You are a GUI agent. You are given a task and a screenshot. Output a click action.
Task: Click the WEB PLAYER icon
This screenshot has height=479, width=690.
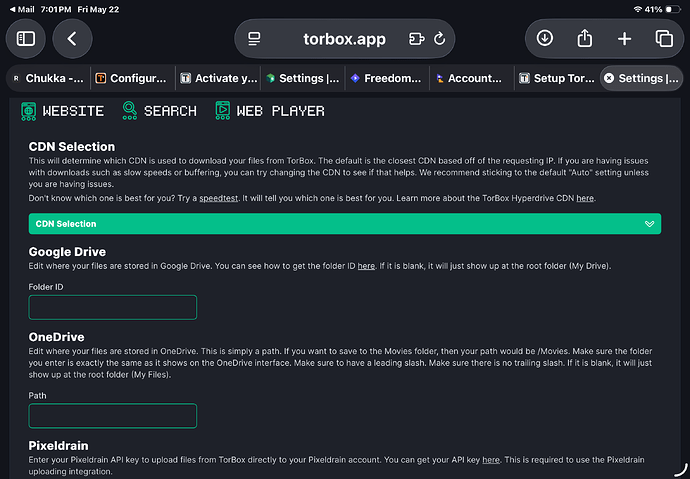[223, 110]
